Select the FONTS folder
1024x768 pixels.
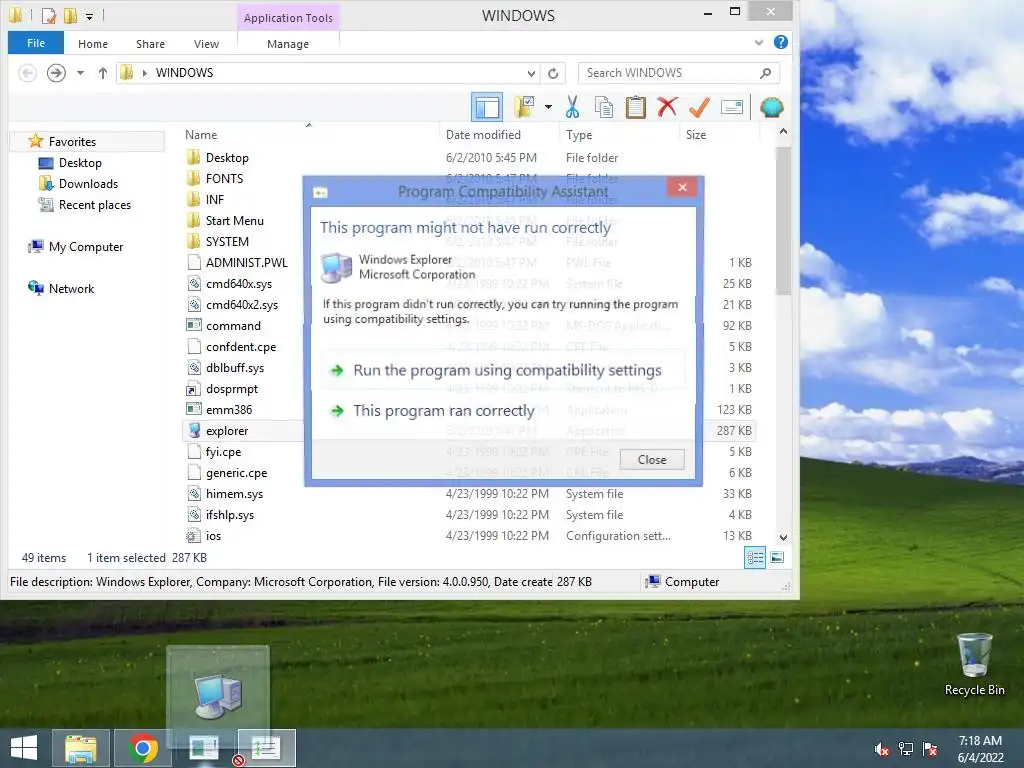(224, 178)
